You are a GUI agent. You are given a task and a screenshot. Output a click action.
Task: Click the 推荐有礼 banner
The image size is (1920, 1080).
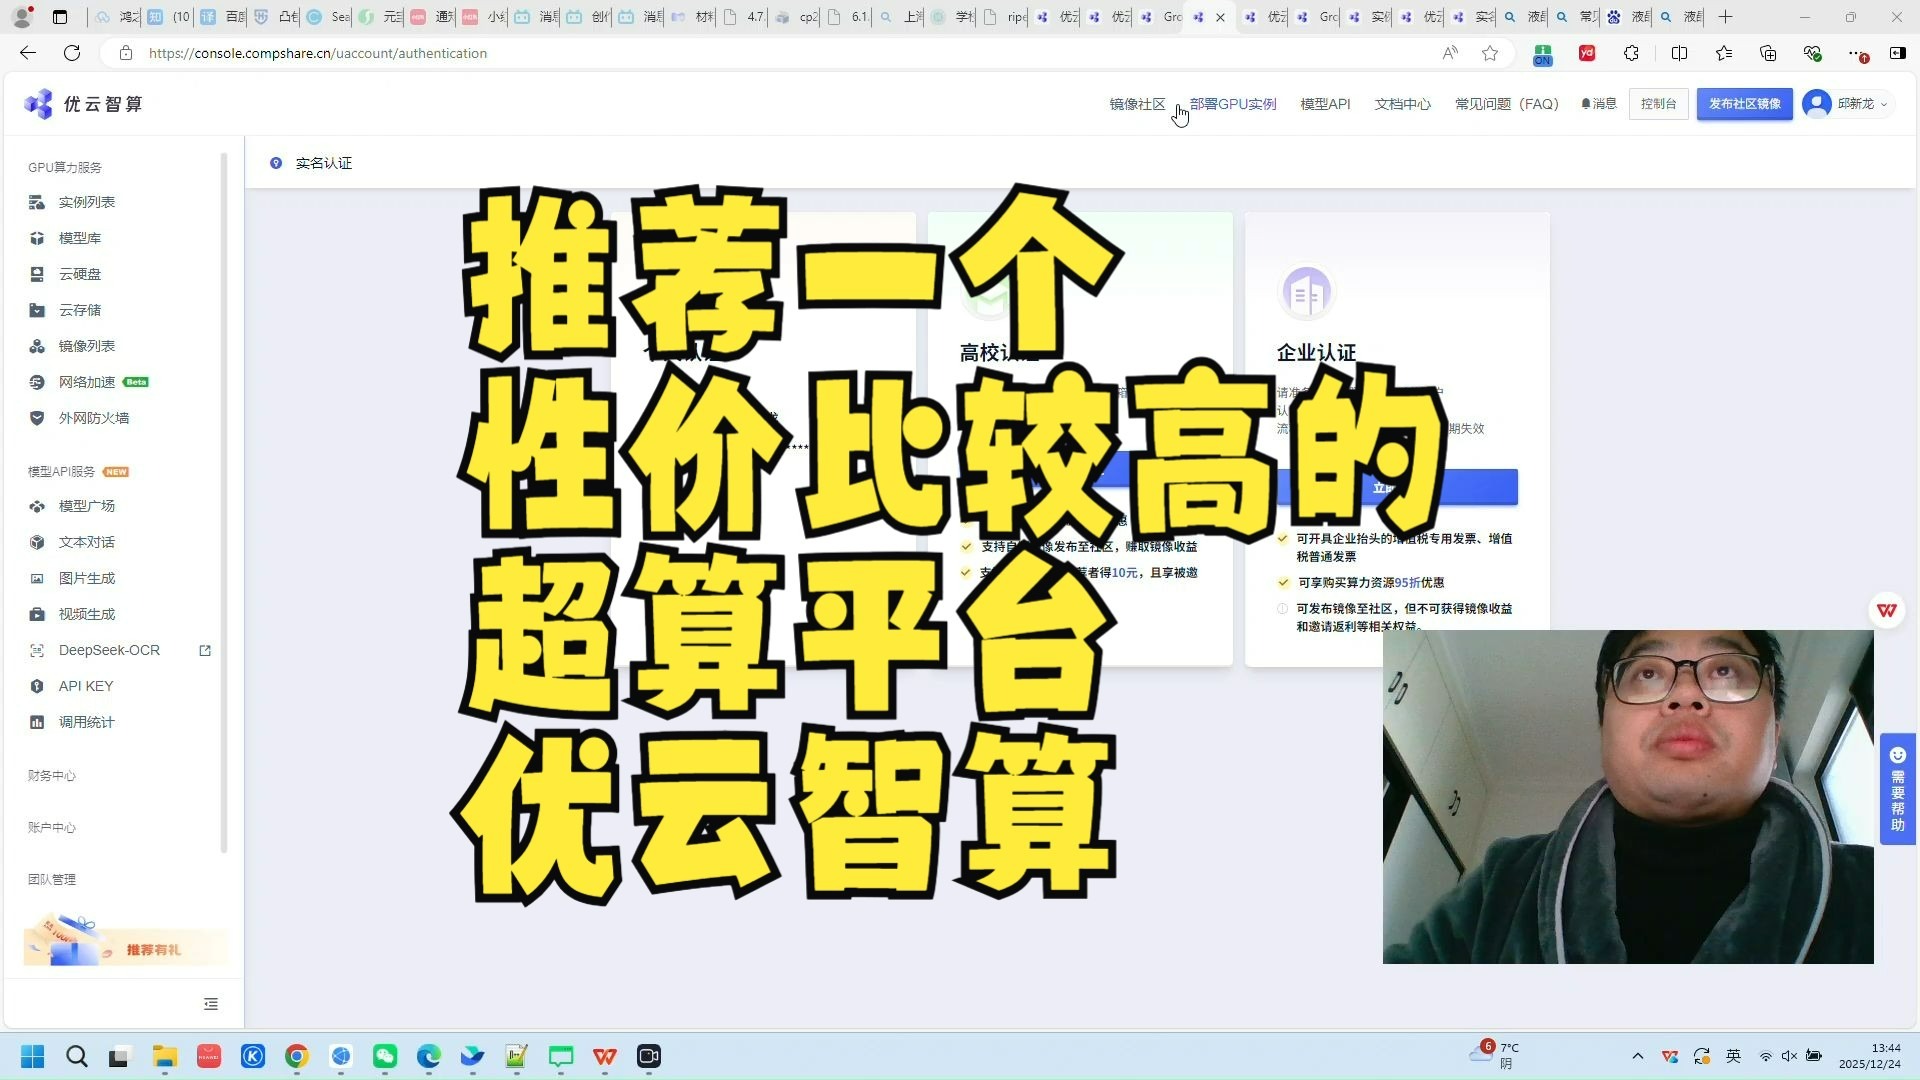coord(125,941)
